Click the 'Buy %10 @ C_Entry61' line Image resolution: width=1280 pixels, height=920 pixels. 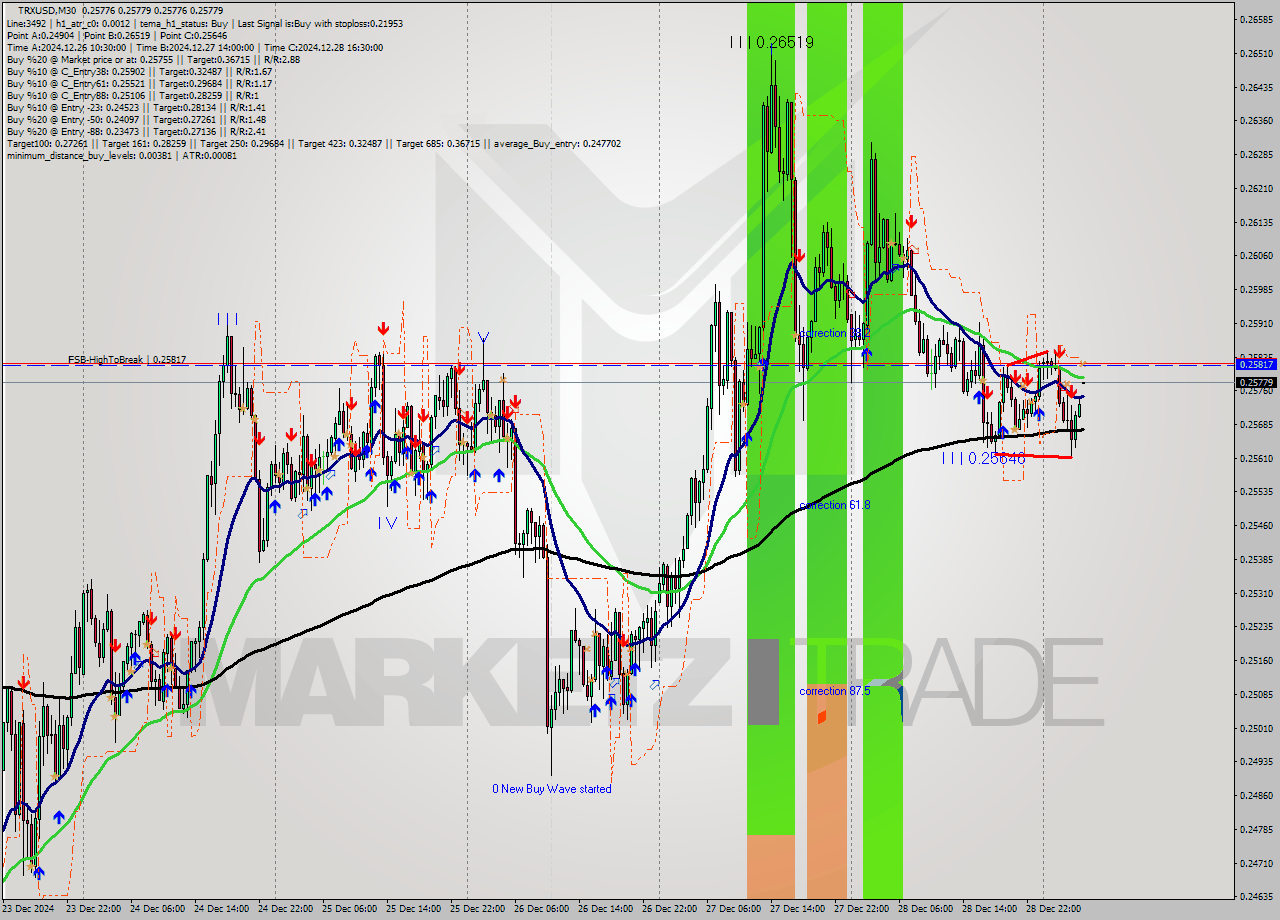[x=140, y=83]
